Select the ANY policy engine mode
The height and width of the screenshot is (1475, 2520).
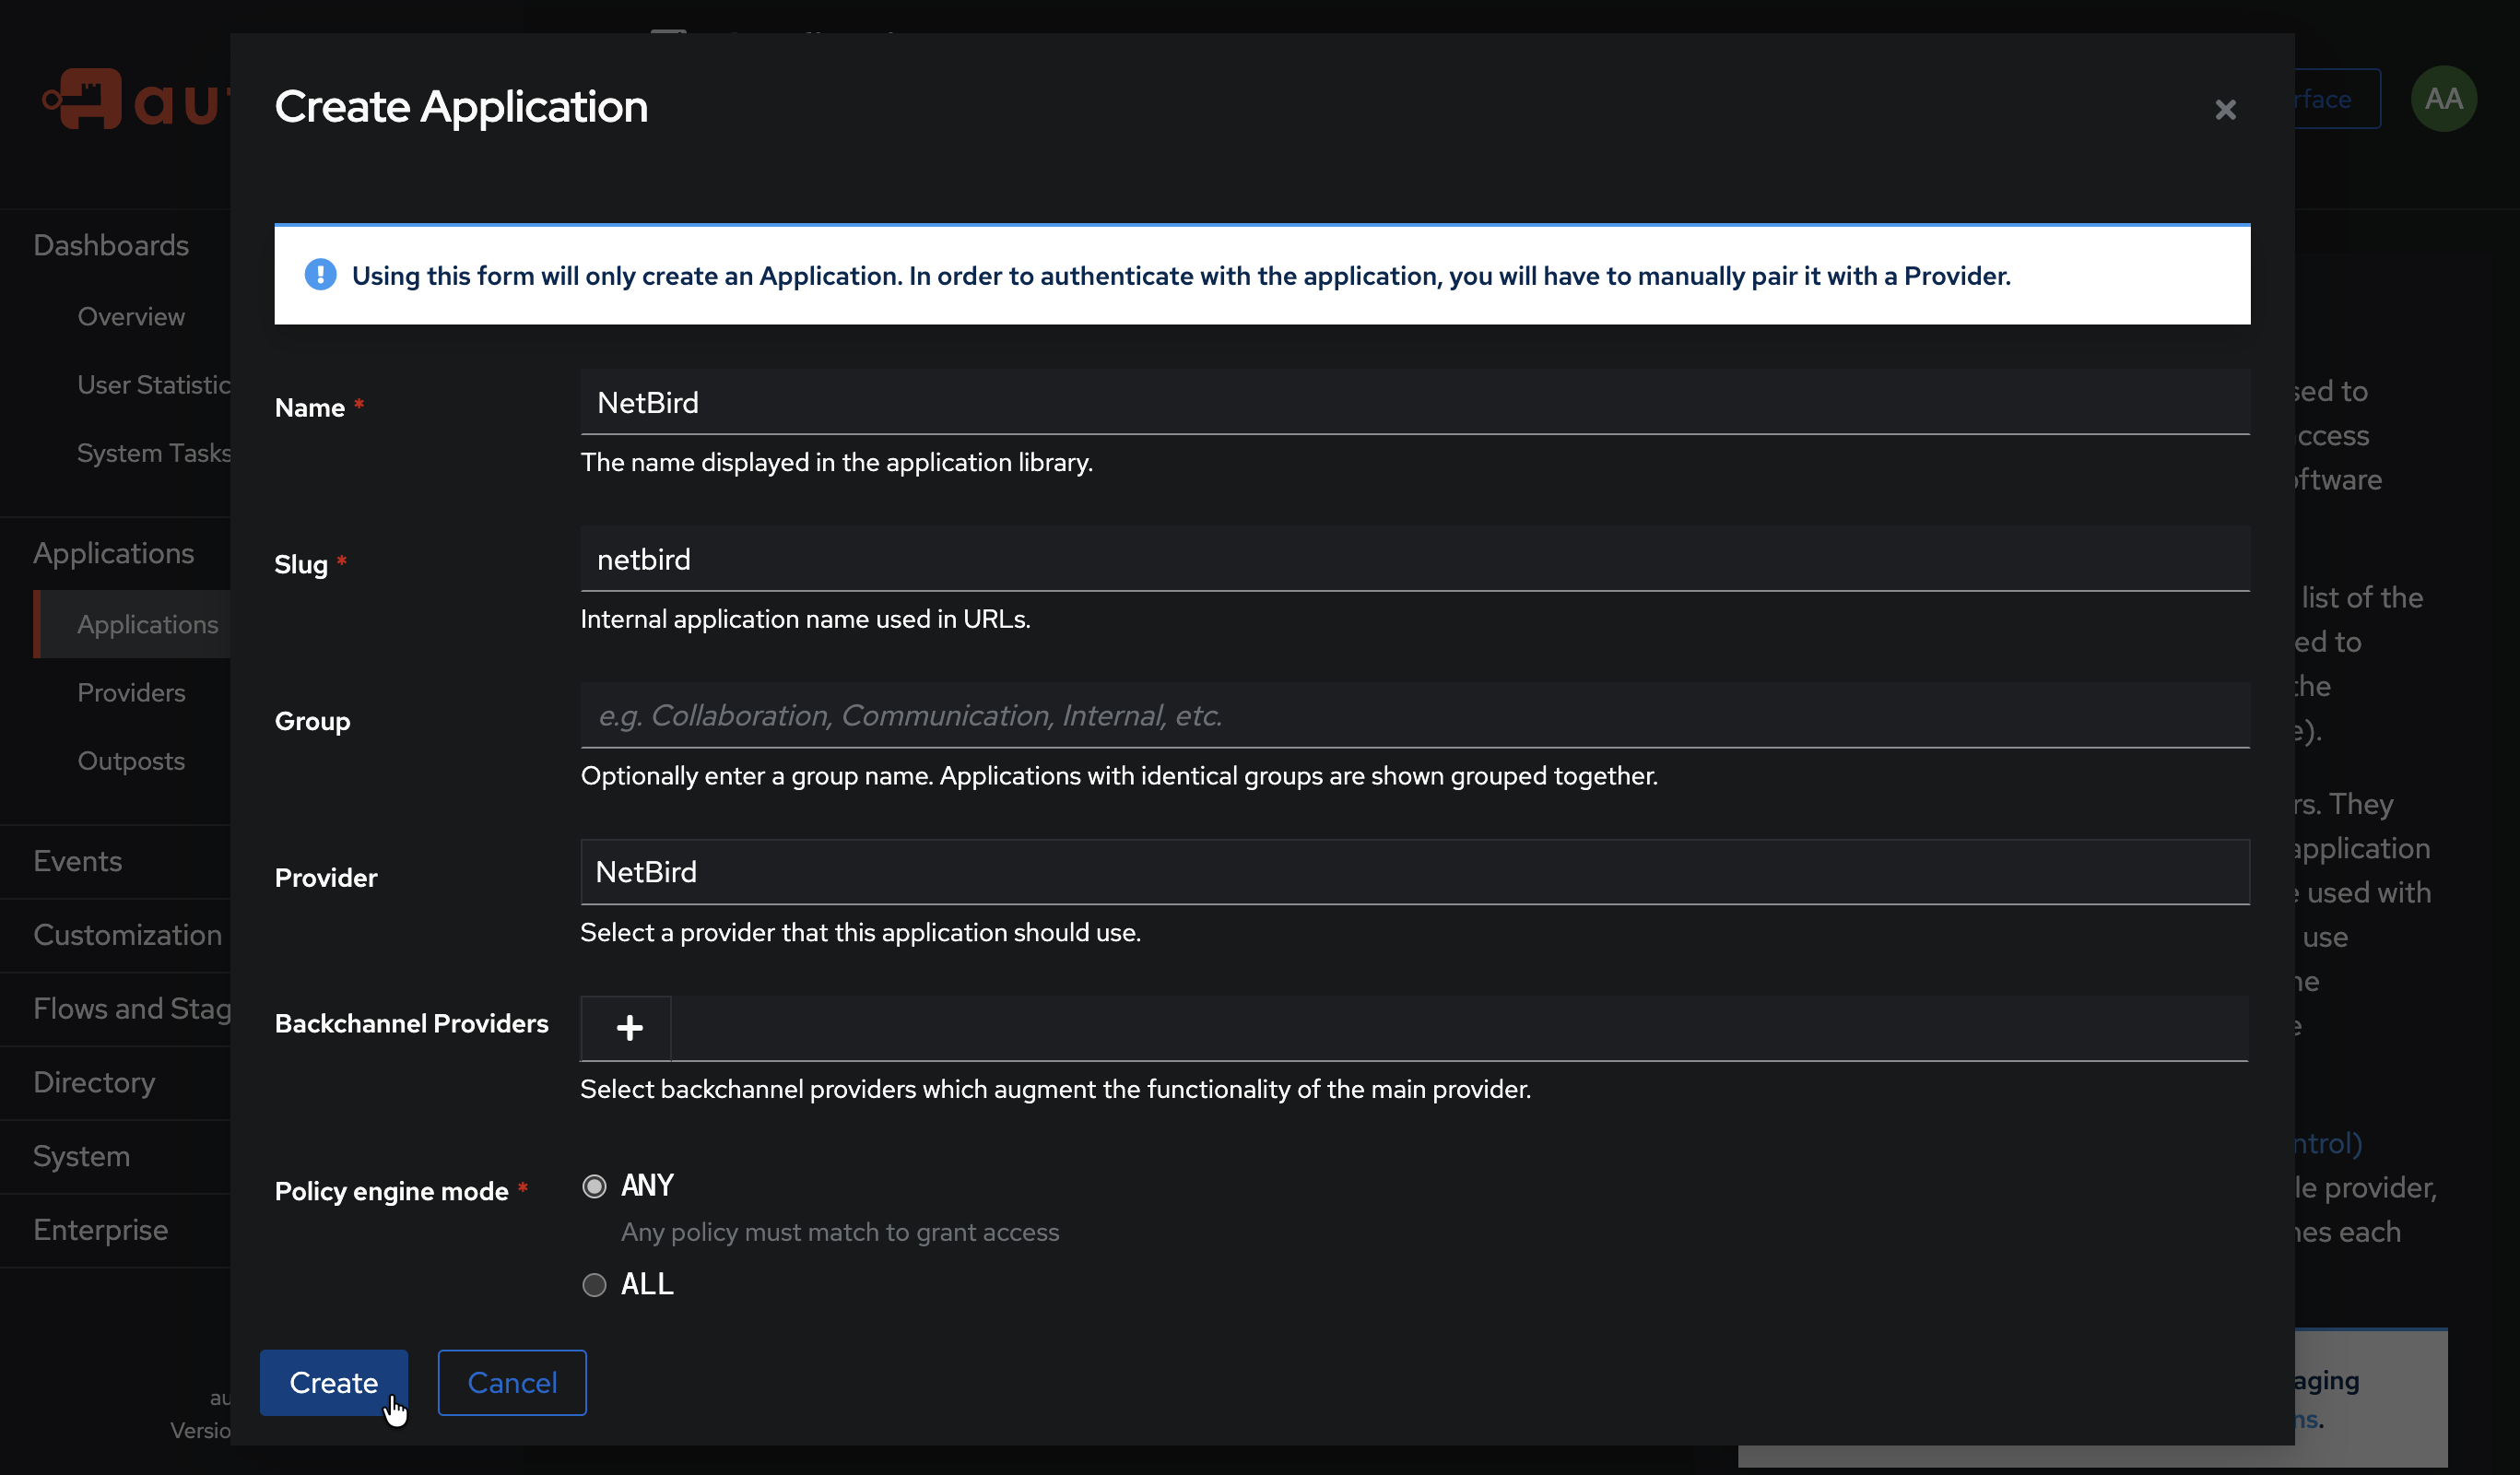tap(594, 1185)
